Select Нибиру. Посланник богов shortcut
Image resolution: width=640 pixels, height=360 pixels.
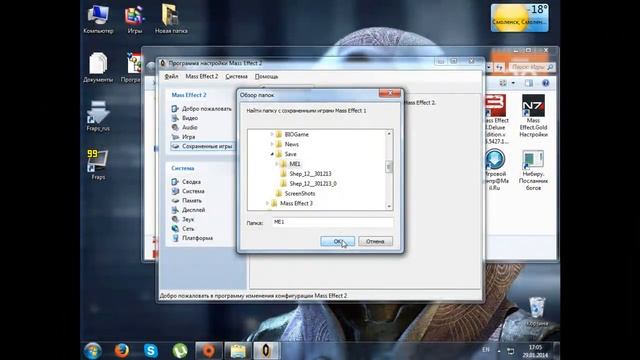(x=533, y=170)
